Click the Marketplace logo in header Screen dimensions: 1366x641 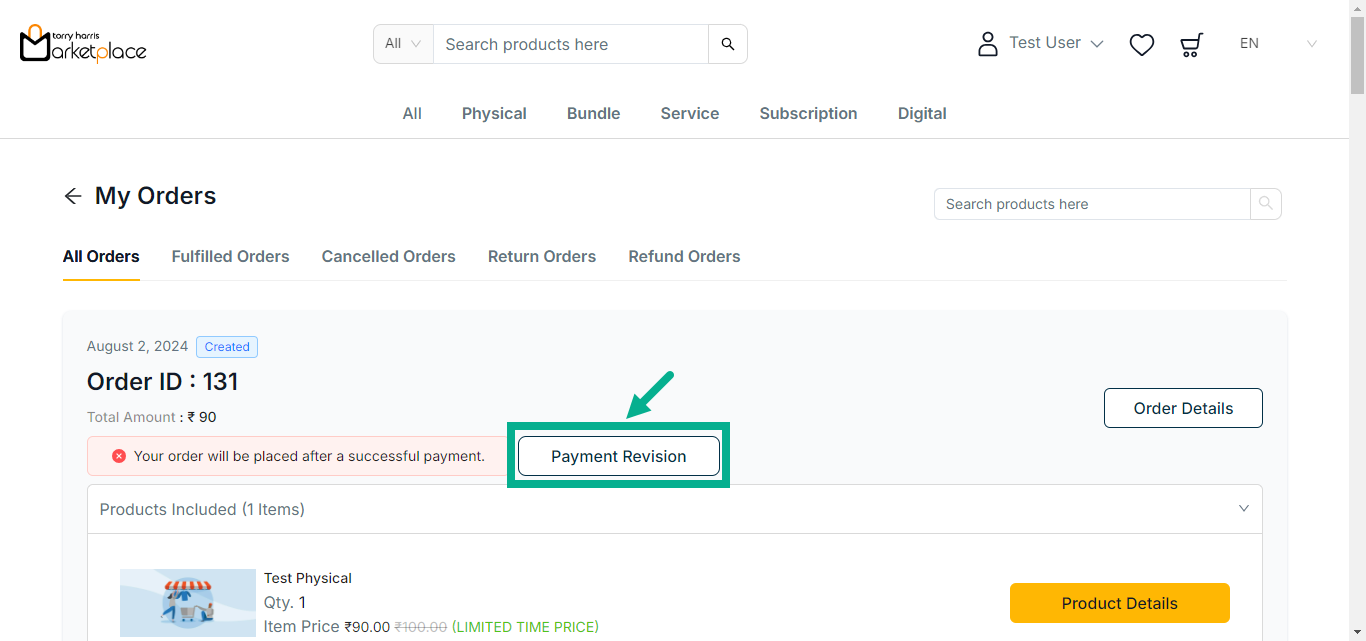tap(83, 44)
